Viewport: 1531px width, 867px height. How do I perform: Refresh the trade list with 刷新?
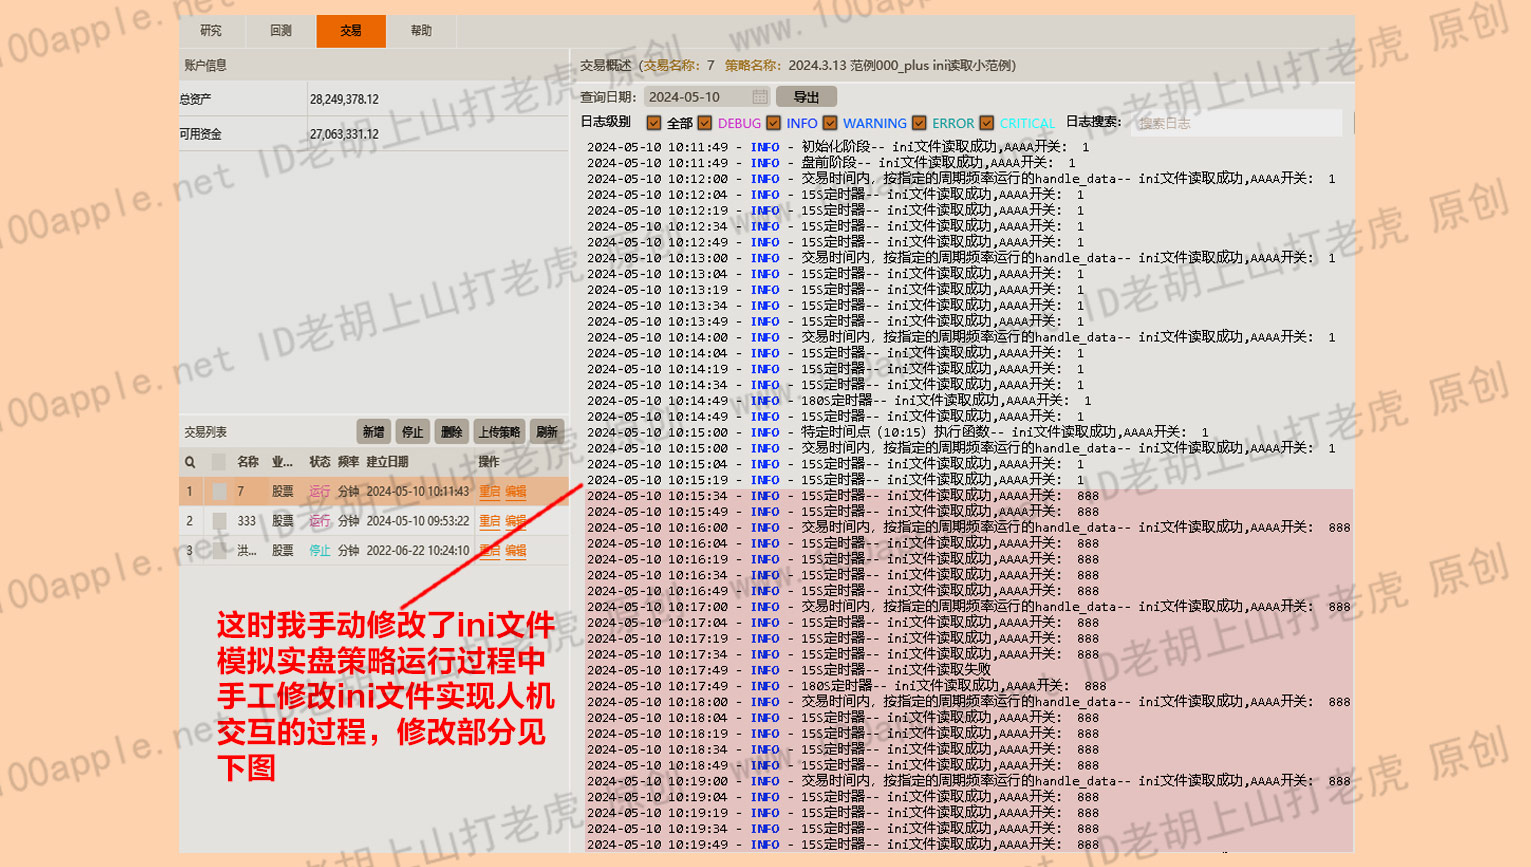tap(547, 432)
